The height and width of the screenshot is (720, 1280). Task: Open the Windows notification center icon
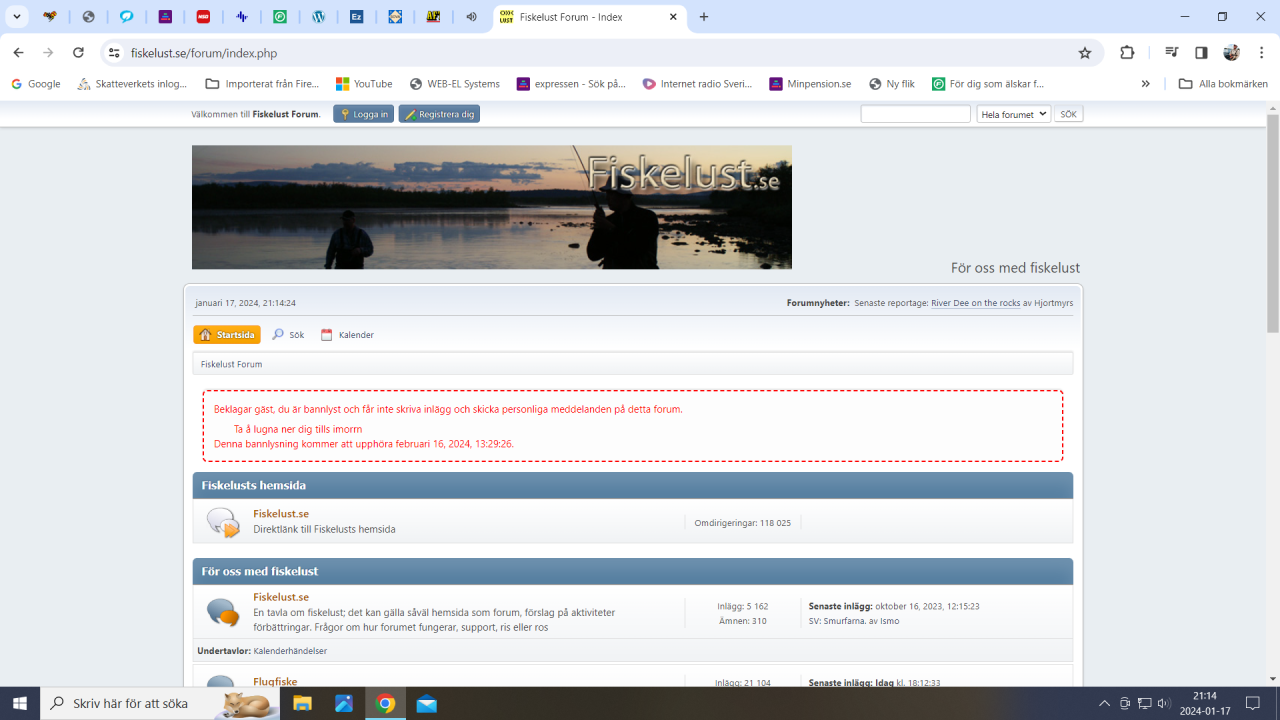coord(1253,703)
